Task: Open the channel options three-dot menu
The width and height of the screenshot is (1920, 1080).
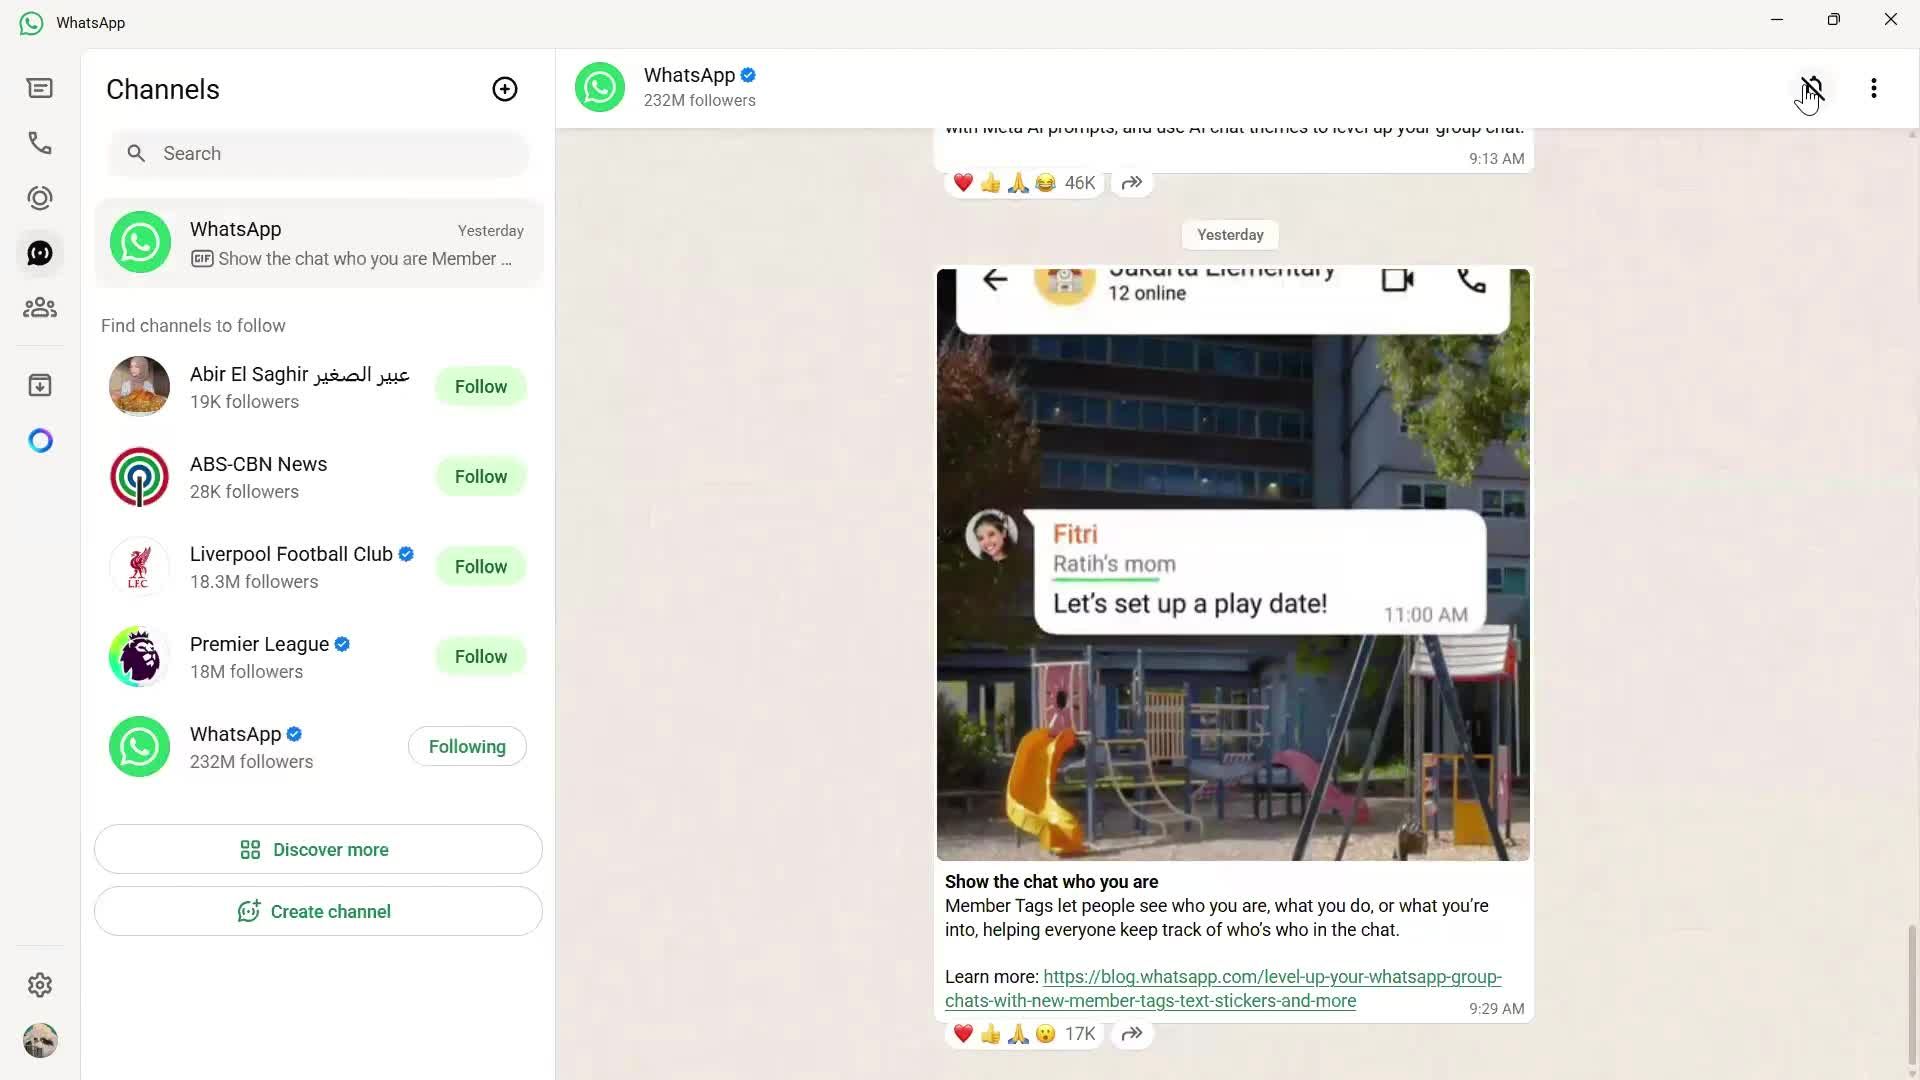Action: [1874, 88]
